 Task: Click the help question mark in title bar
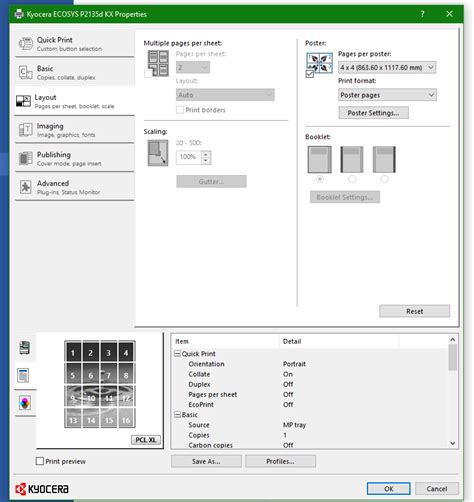point(422,14)
